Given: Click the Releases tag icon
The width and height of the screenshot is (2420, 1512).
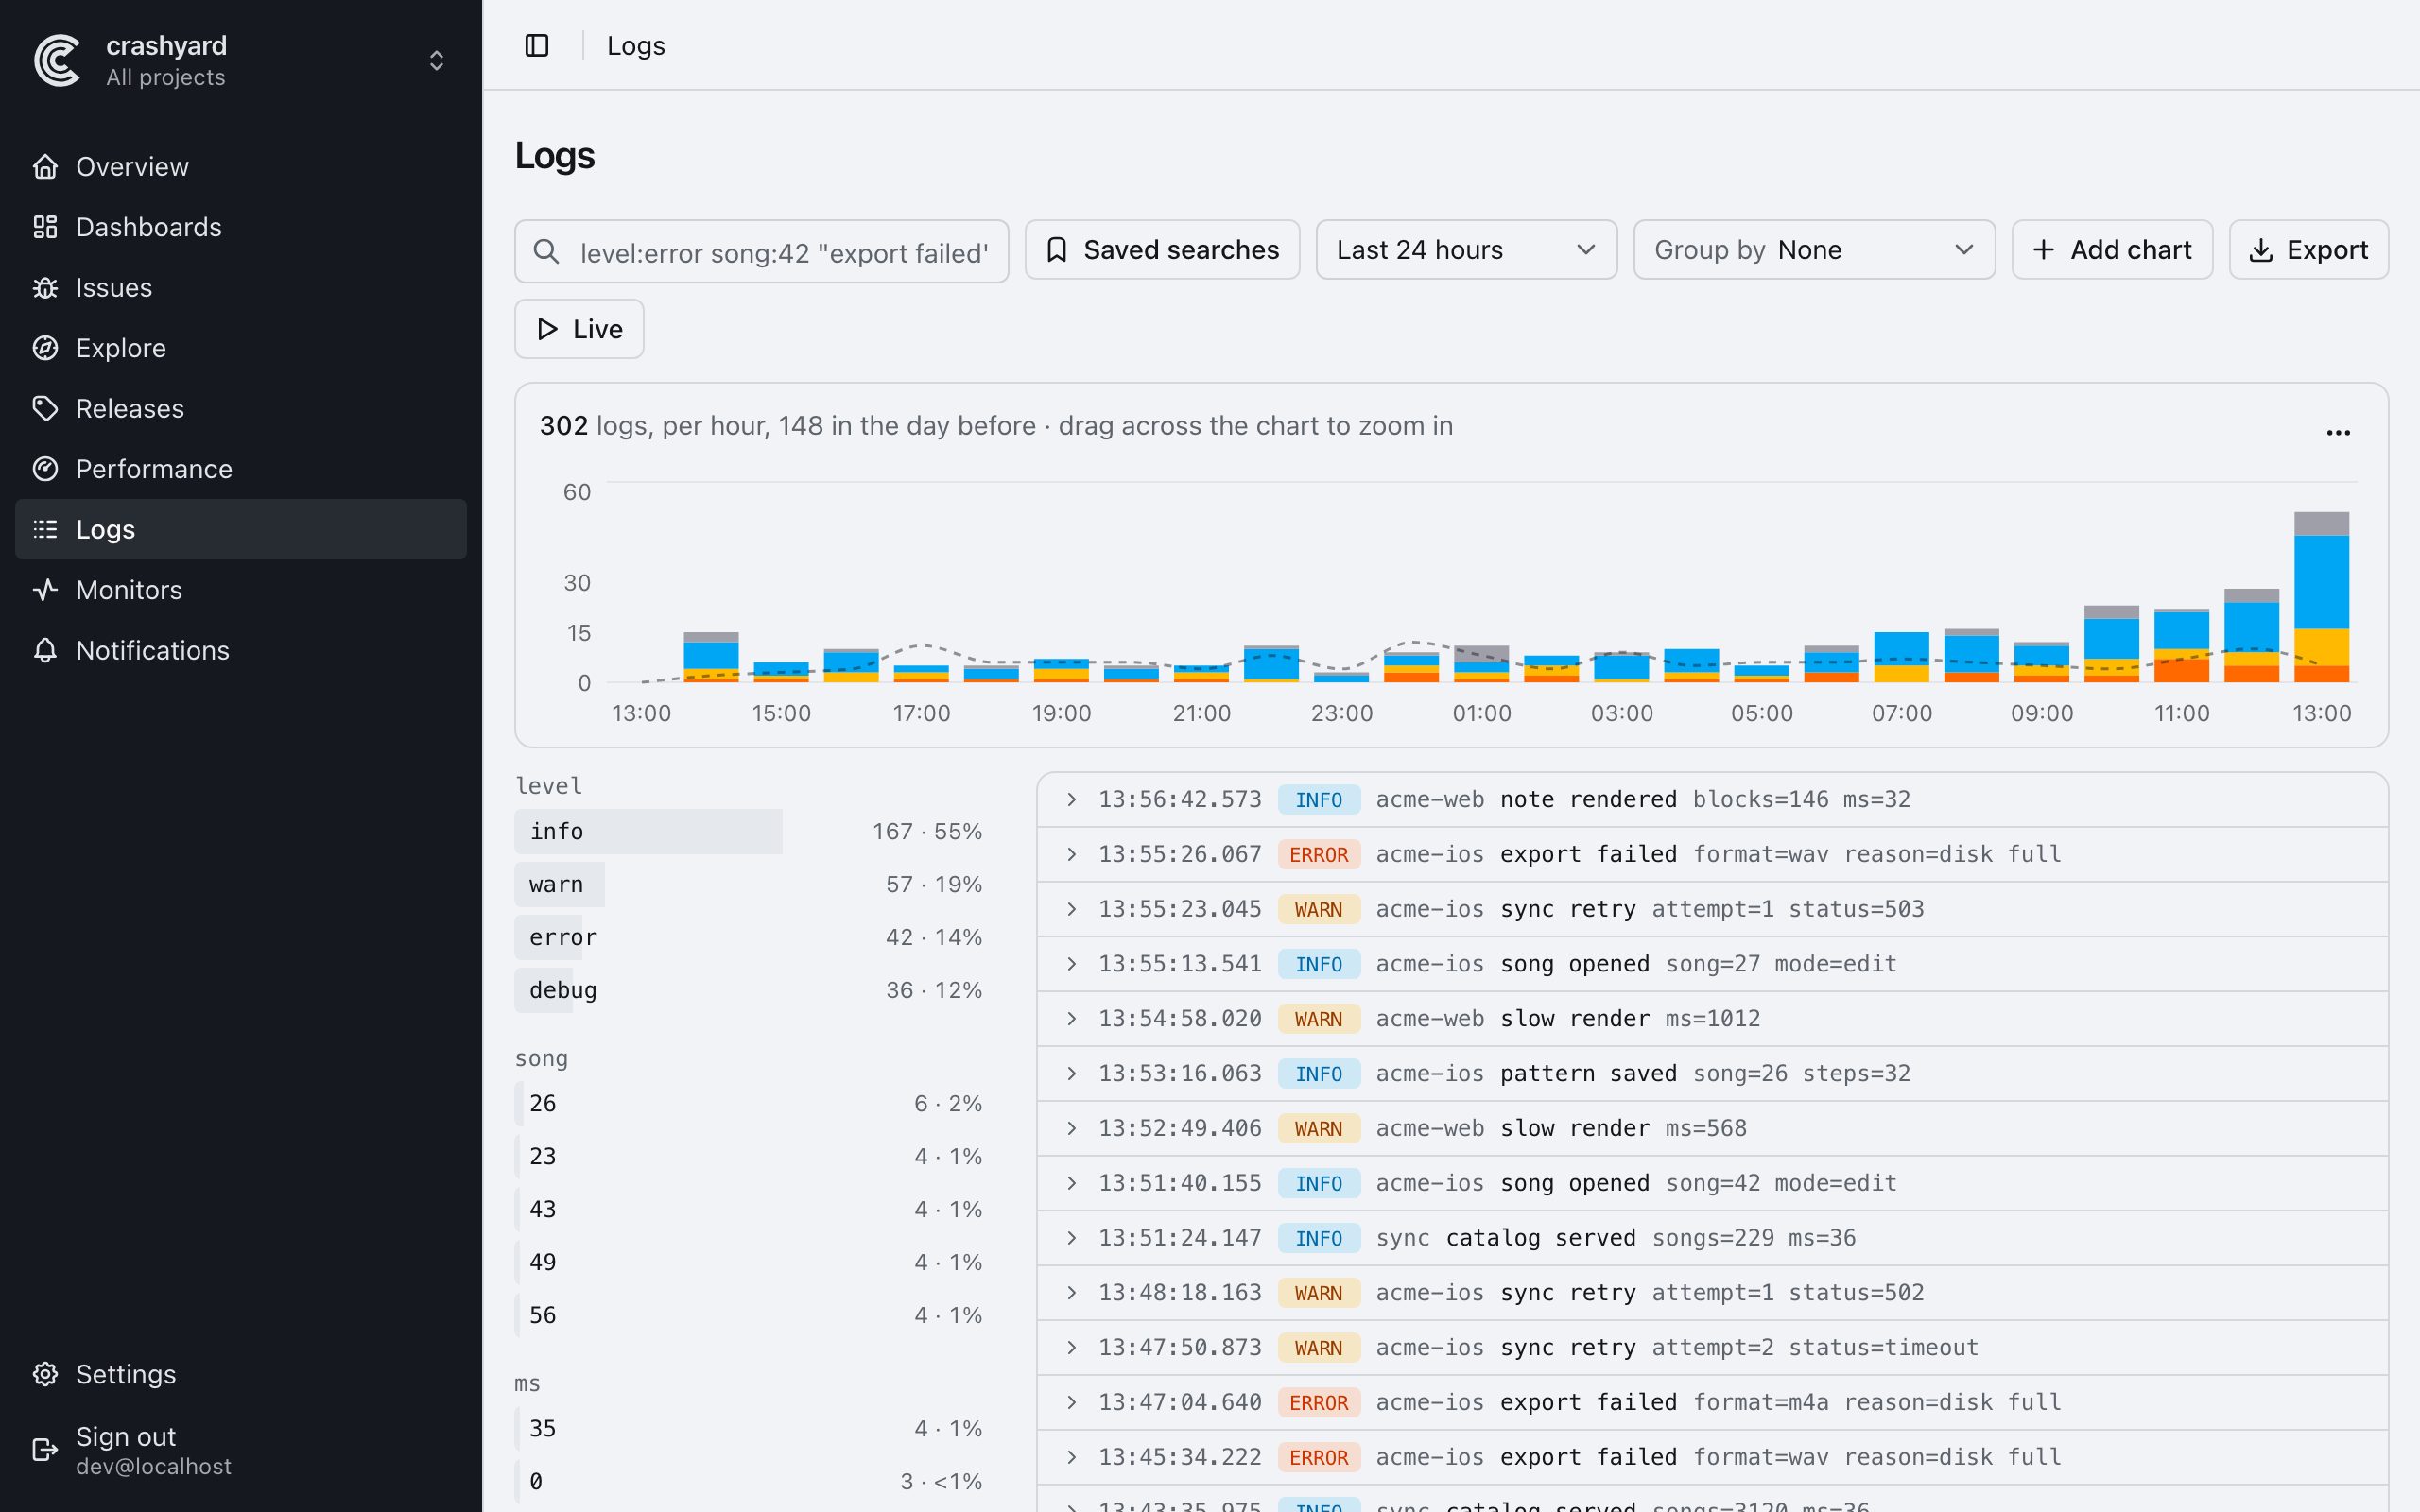Looking at the screenshot, I should pos(45,408).
